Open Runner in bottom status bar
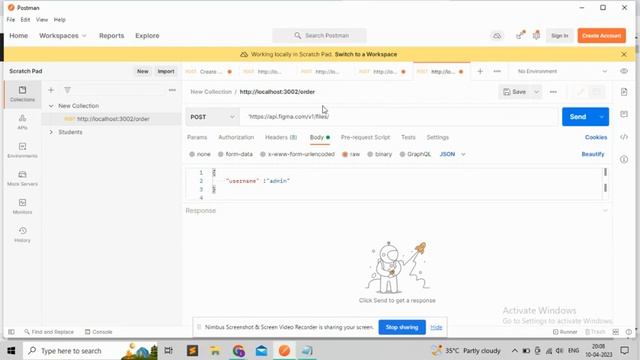The height and width of the screenshot is (360, 640). tap(565, 332)
